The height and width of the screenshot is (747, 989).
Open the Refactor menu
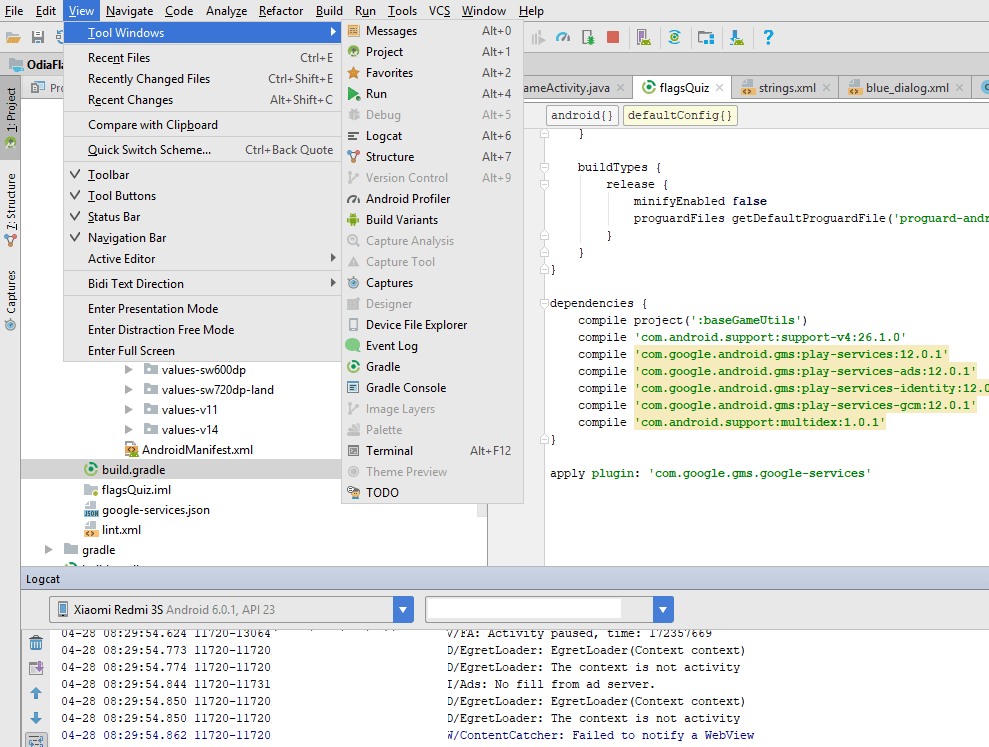[281, 11]
